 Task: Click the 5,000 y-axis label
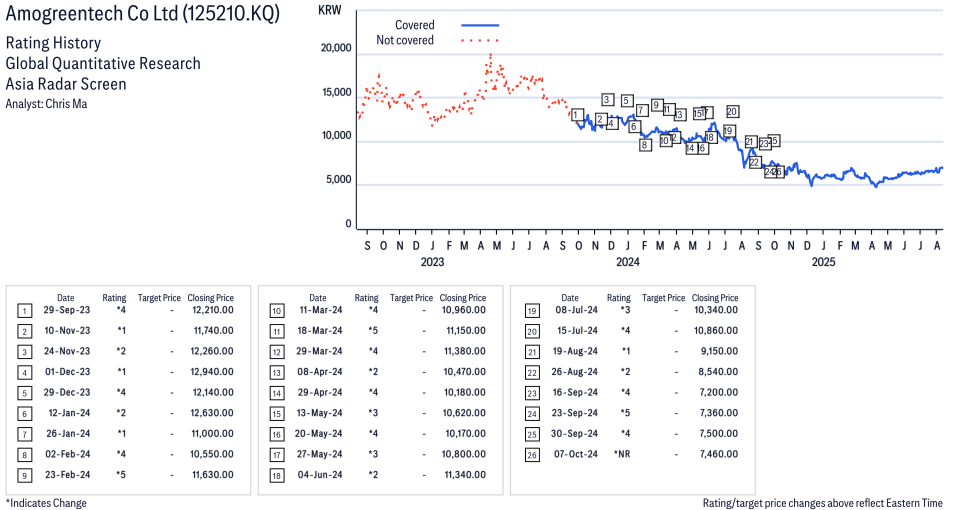pos(338,180)
